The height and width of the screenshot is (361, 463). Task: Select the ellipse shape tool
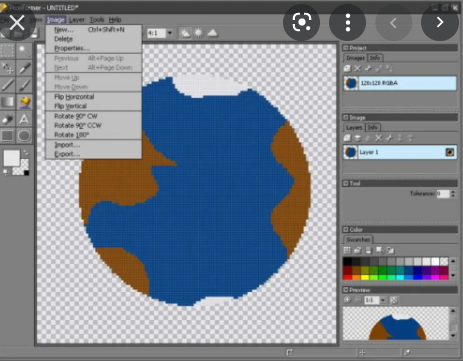coord(24,136)
